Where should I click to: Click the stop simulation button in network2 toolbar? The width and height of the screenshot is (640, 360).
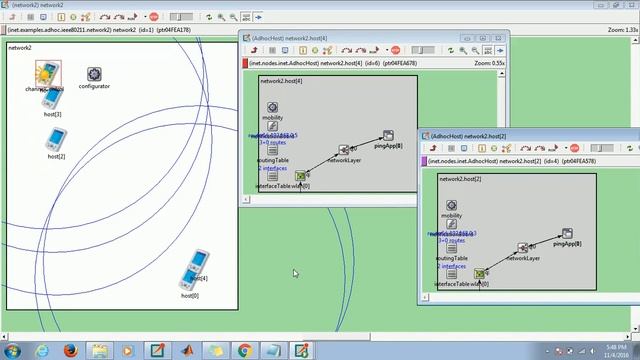coord(154,17)
